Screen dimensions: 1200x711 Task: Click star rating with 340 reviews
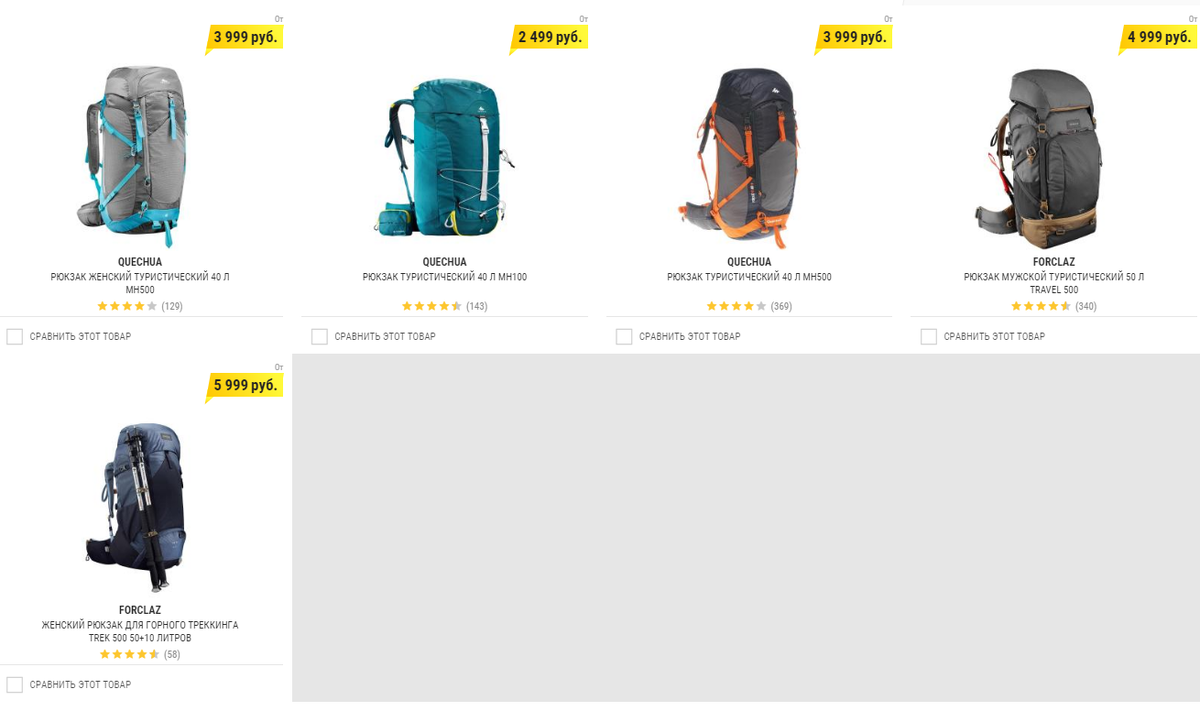pyautogui.click(x=1041, y=306)
